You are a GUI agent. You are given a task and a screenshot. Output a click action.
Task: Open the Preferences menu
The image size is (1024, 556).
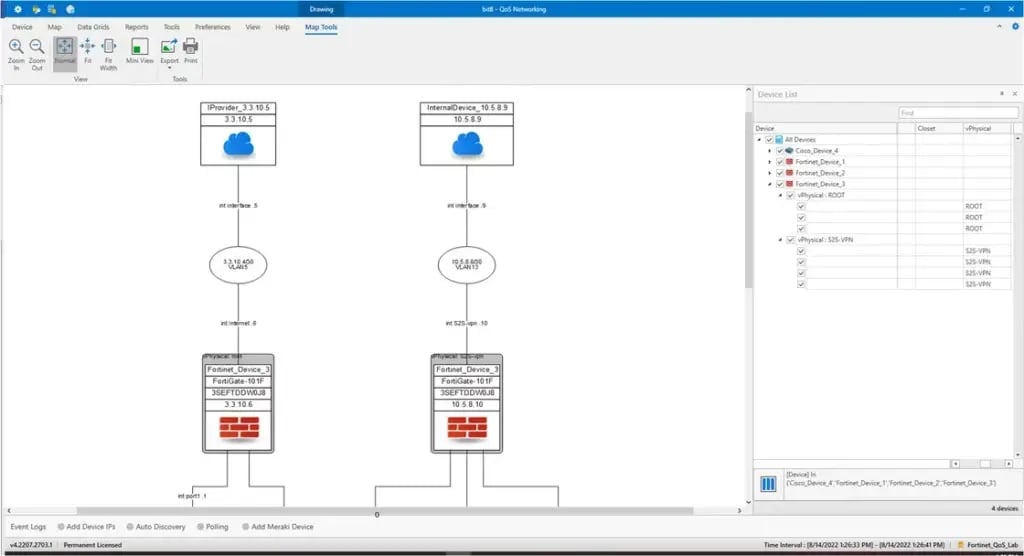coord(212,27)
